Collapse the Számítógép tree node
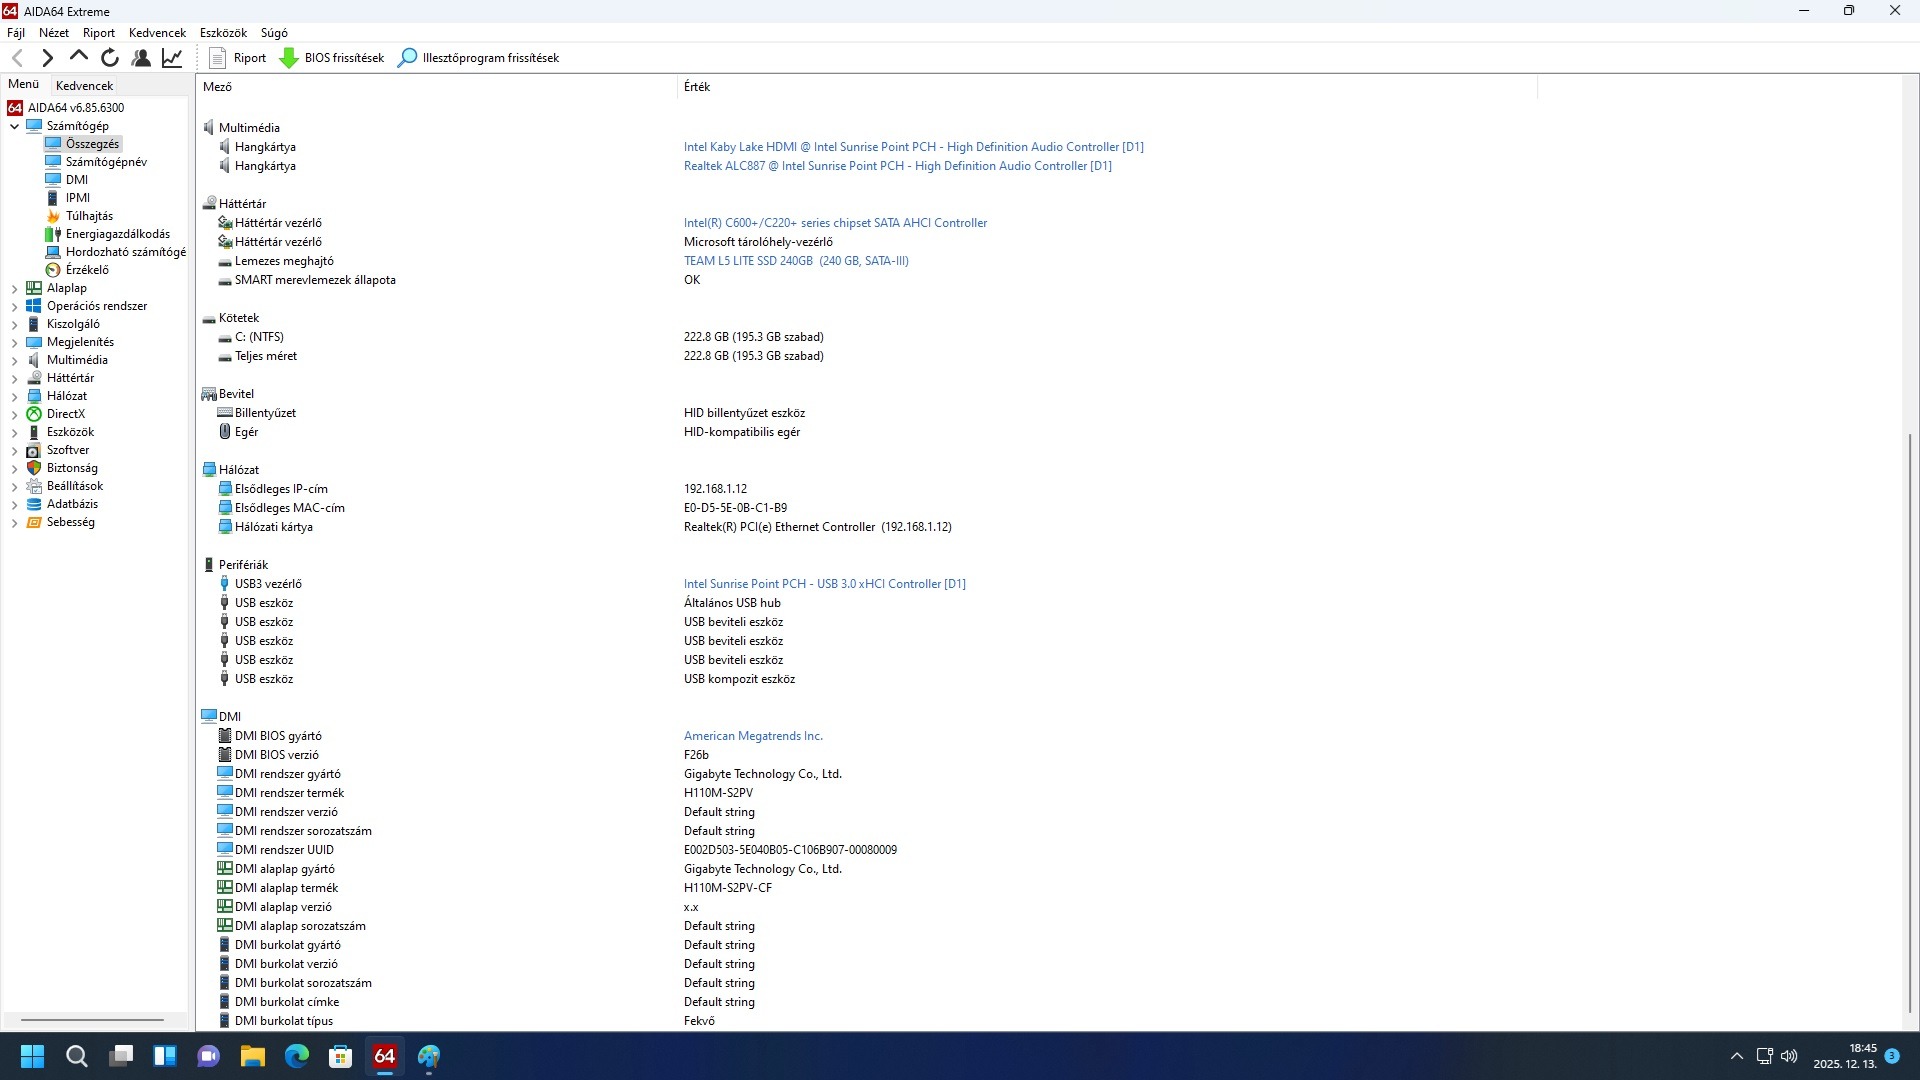This screenshot has width=1920, height=1080. coord(15,126)
